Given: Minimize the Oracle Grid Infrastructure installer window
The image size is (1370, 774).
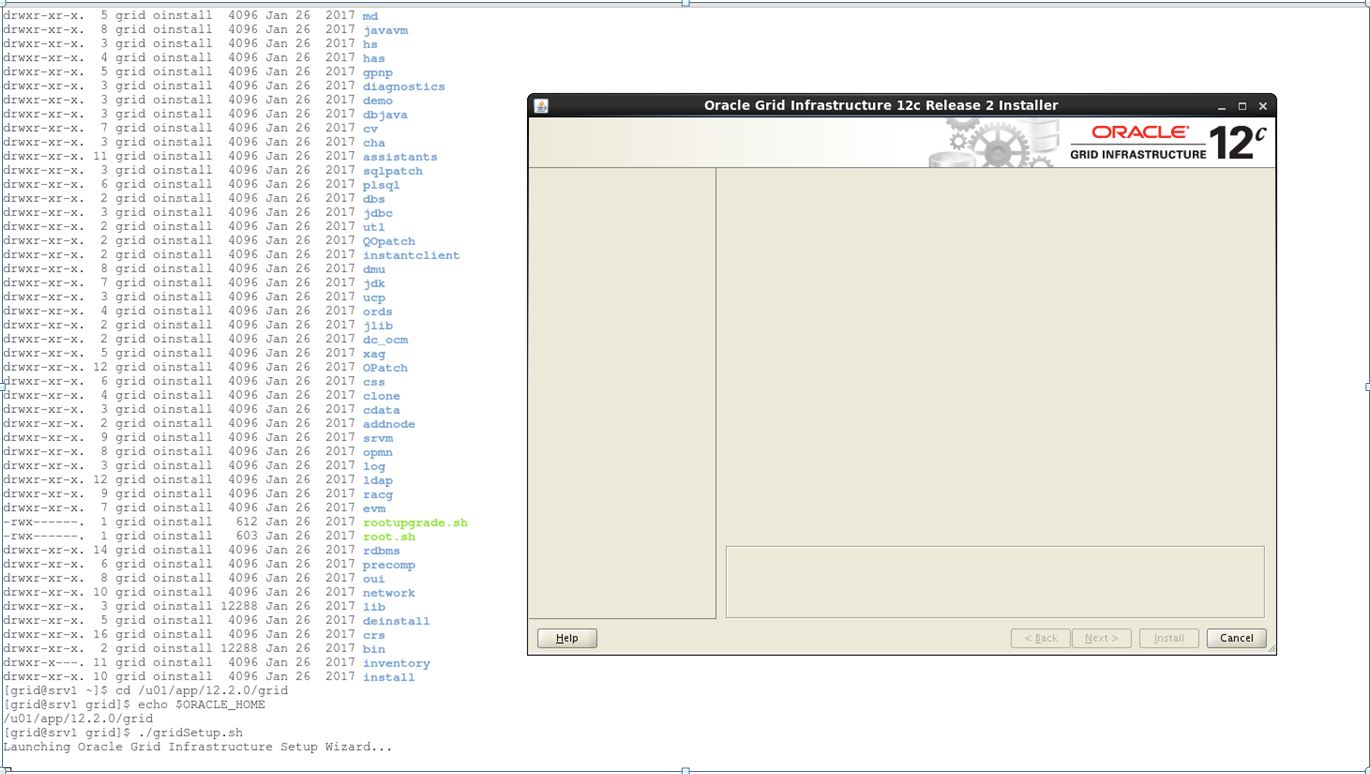Looking at the screenshot, I should pyautogui.click(x=1222, y=106).
